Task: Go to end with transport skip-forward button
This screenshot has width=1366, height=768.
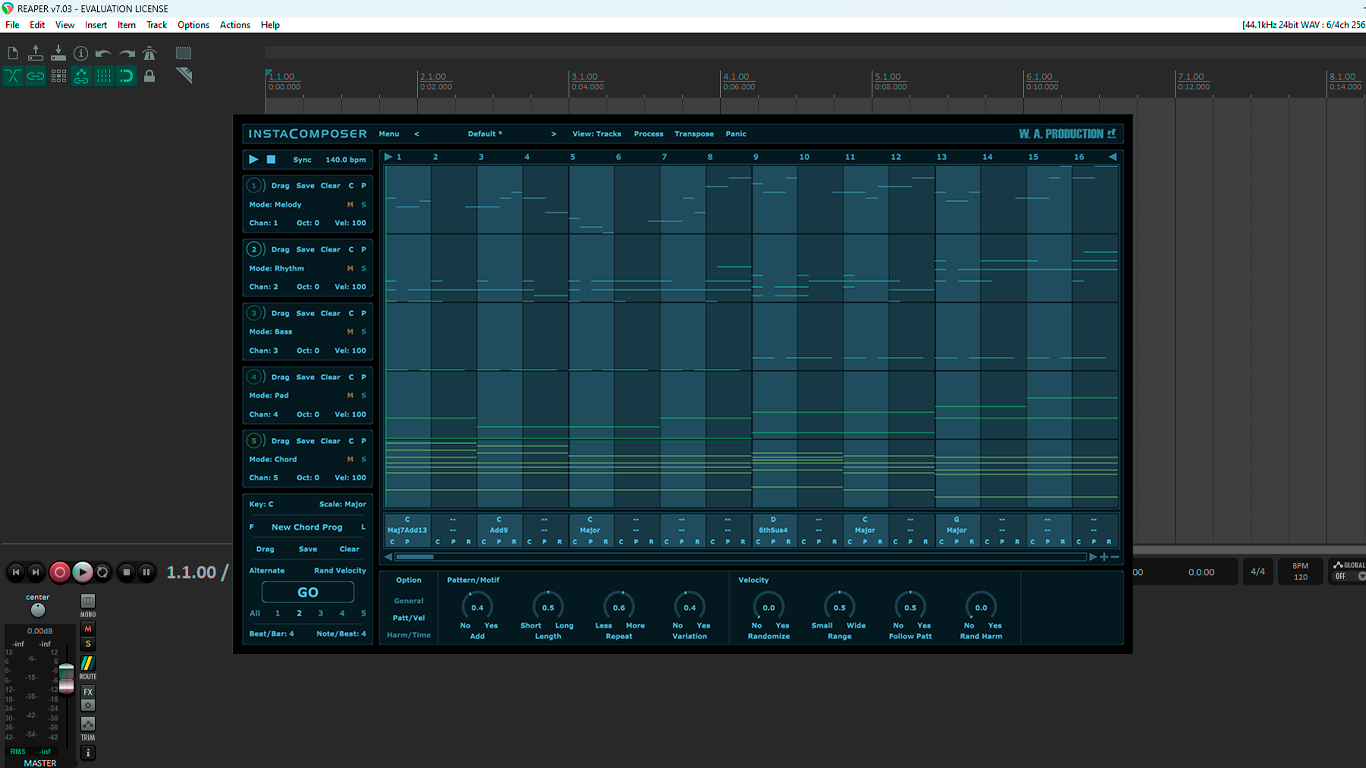Action: (x=36, y=572)
